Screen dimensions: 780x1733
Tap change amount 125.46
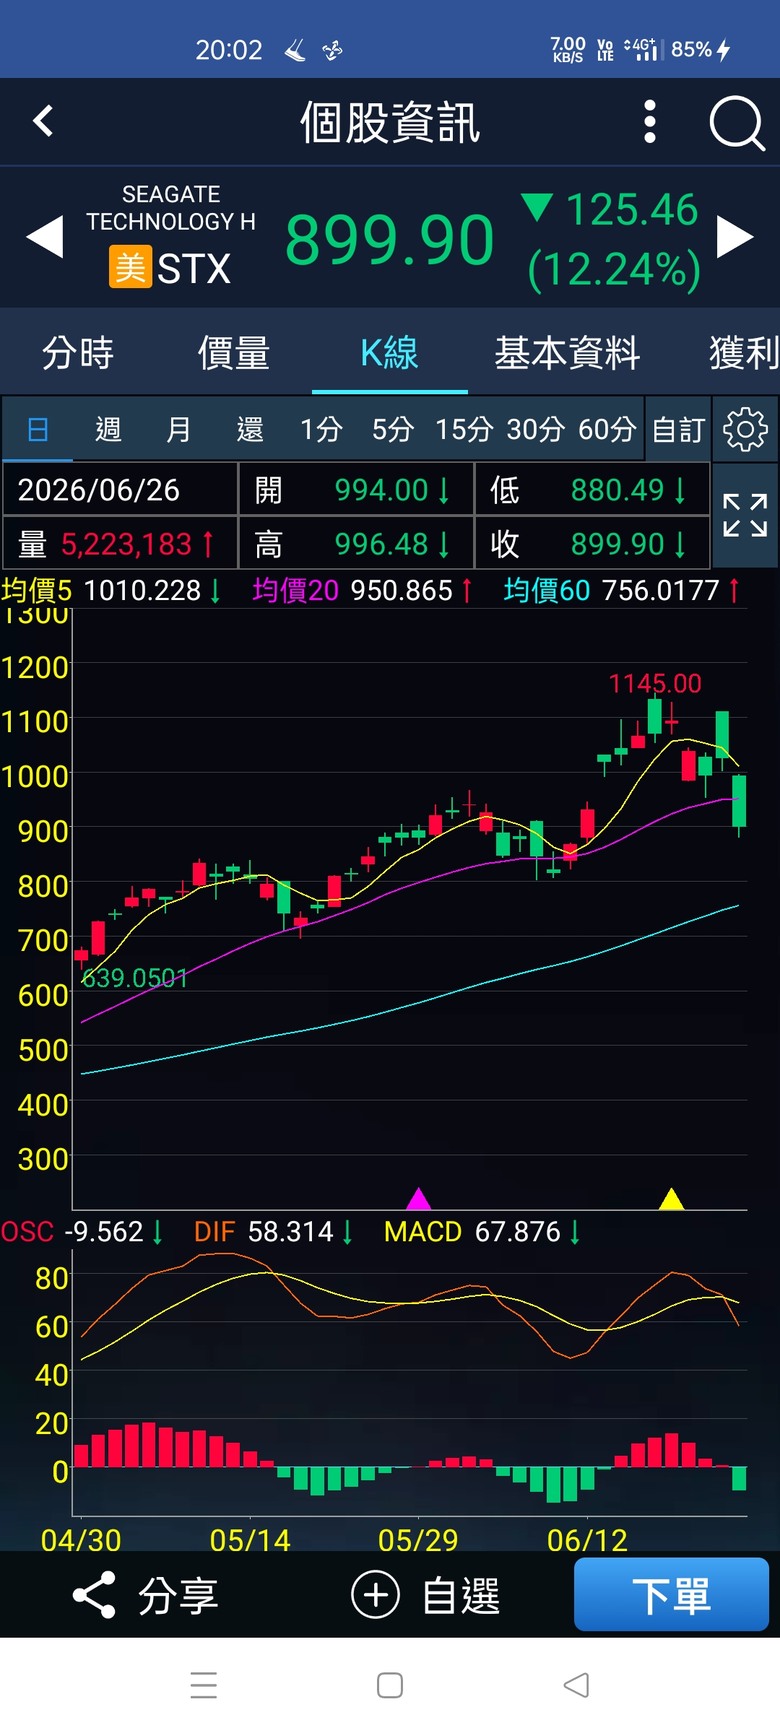click(x=632, y=210)
